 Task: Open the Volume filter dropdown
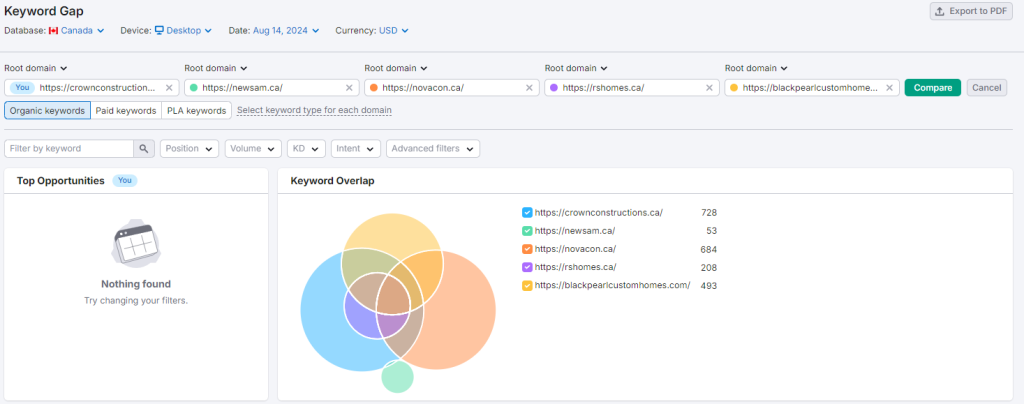coord(253,148)
